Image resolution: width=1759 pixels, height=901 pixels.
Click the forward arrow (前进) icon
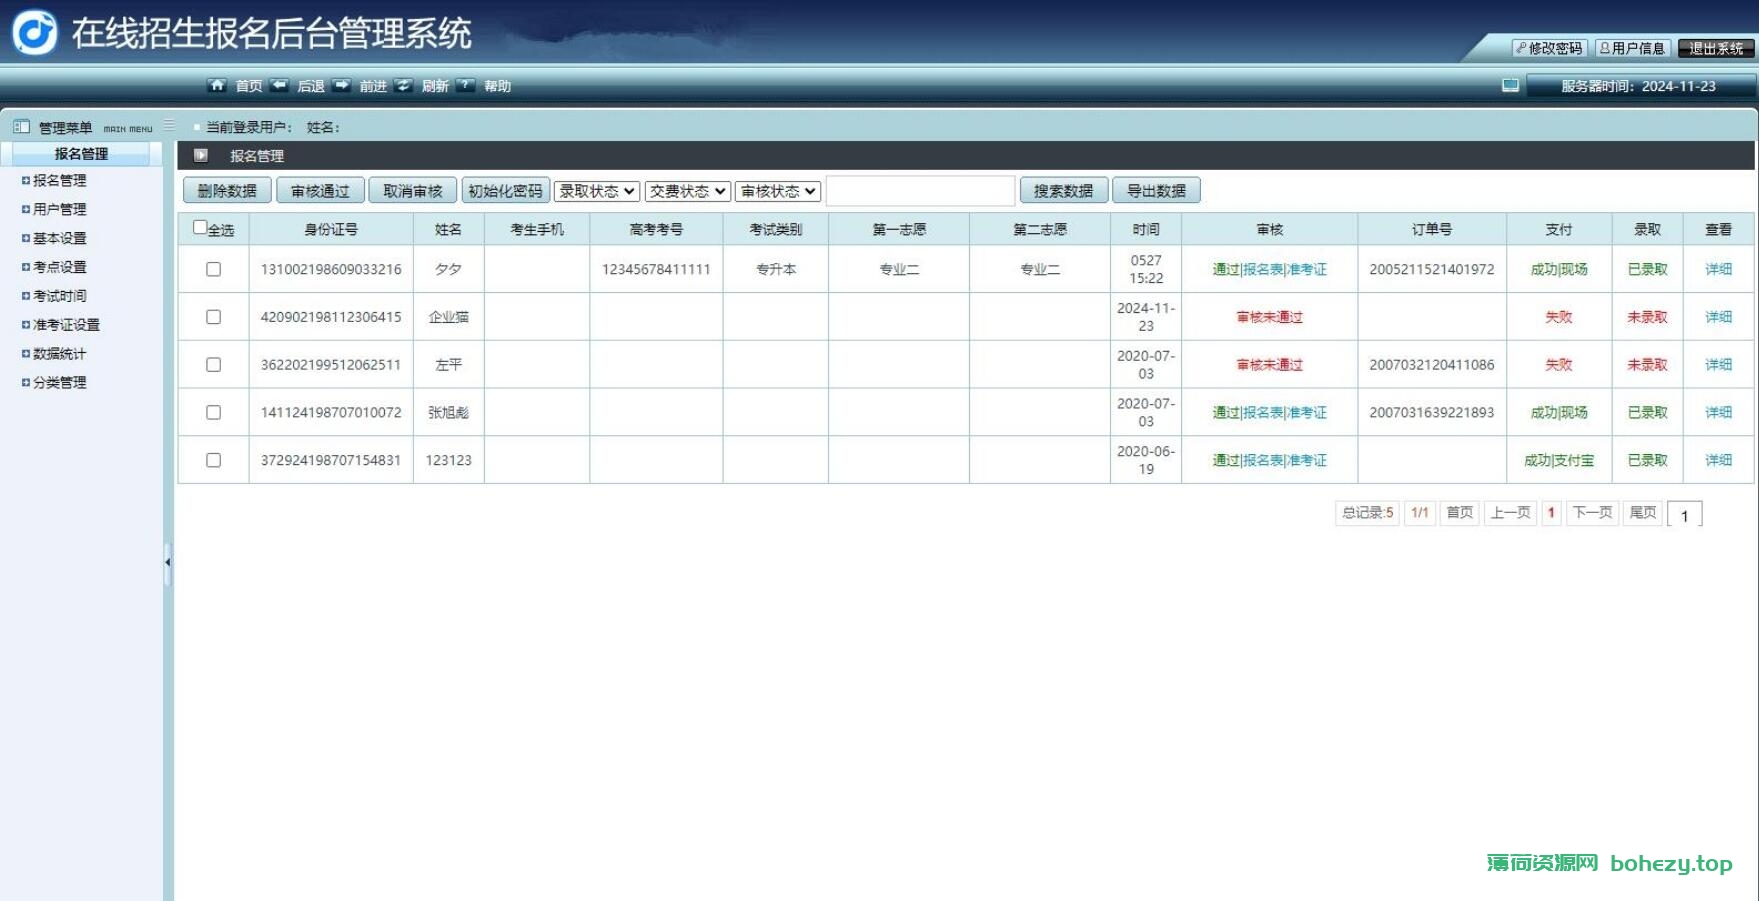click(342, 85)
